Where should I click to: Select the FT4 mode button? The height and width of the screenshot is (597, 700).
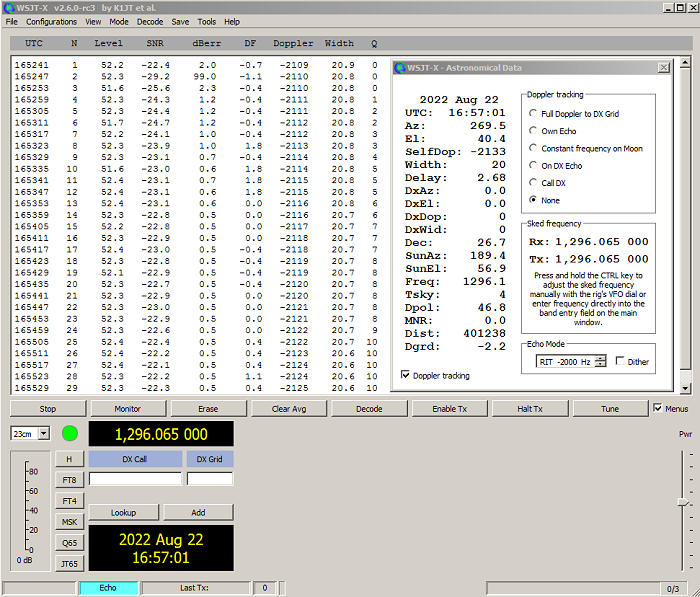point(69,501)
